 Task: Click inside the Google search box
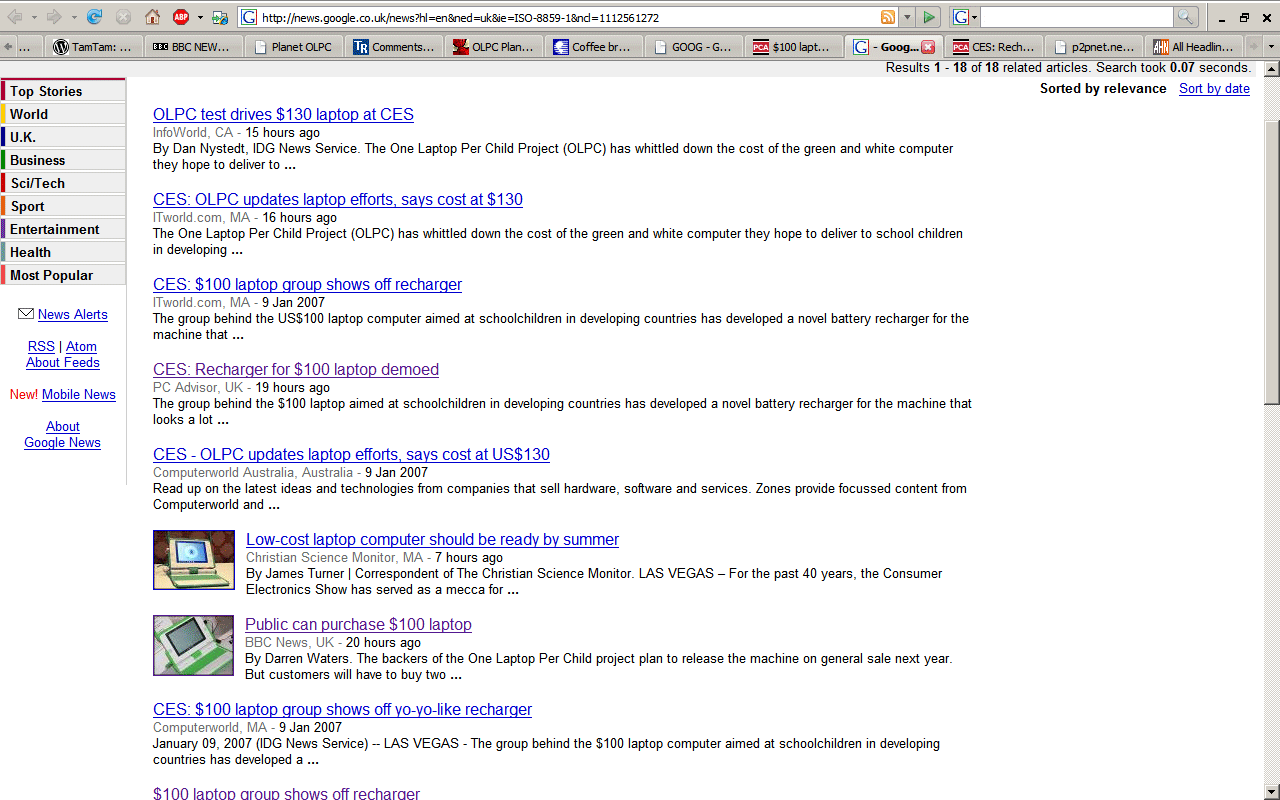click(x=1075, y=17)
